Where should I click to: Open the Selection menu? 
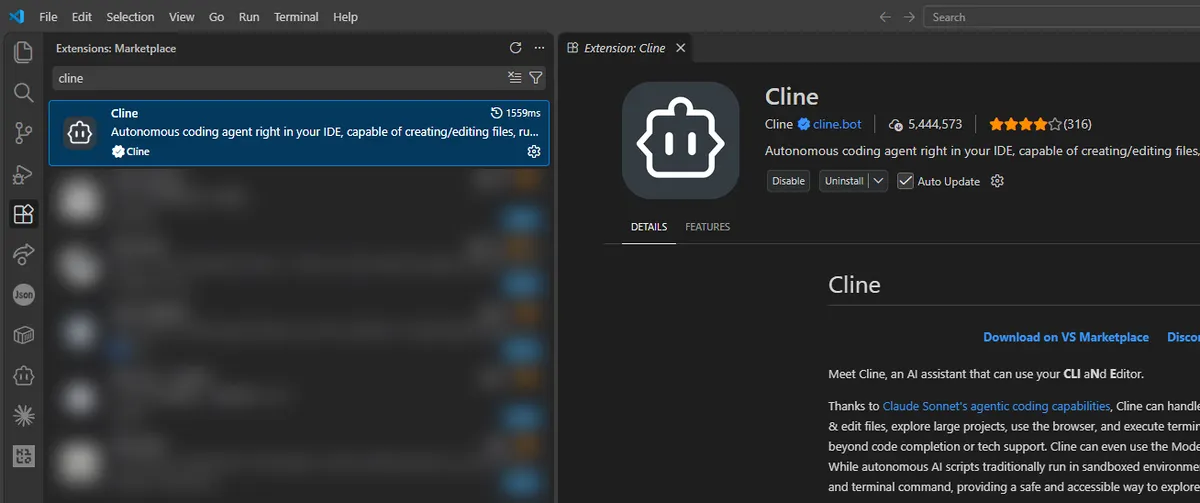(130, 17)
